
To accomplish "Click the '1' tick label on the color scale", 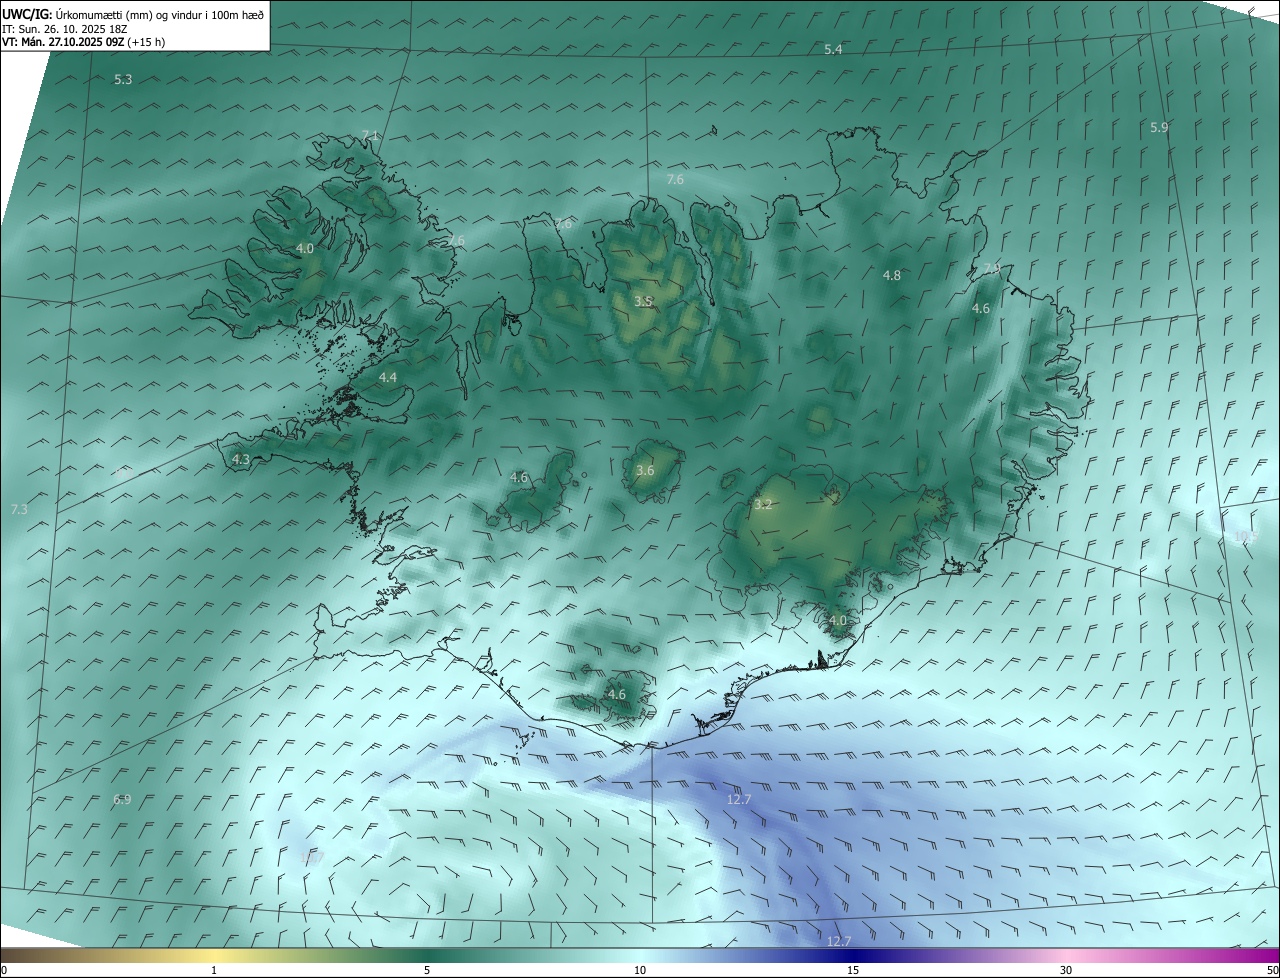I will [214, 970].
